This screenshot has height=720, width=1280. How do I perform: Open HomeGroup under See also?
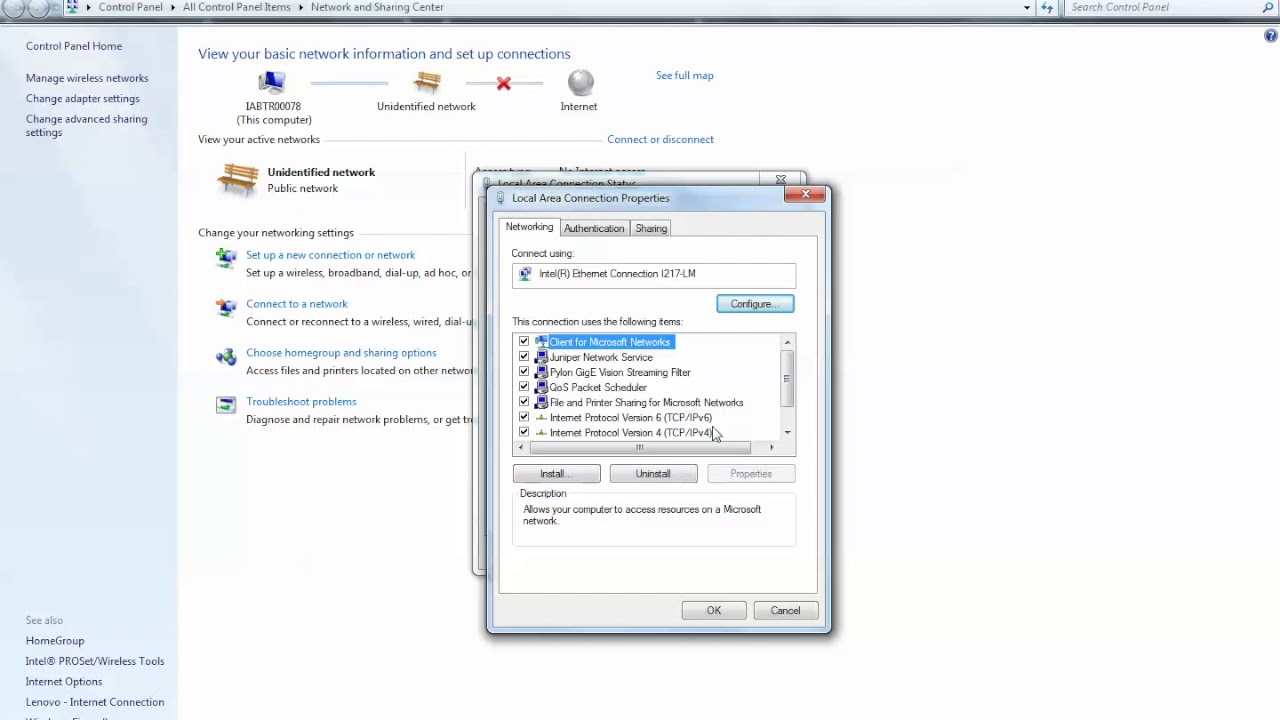tap(55, 640)
